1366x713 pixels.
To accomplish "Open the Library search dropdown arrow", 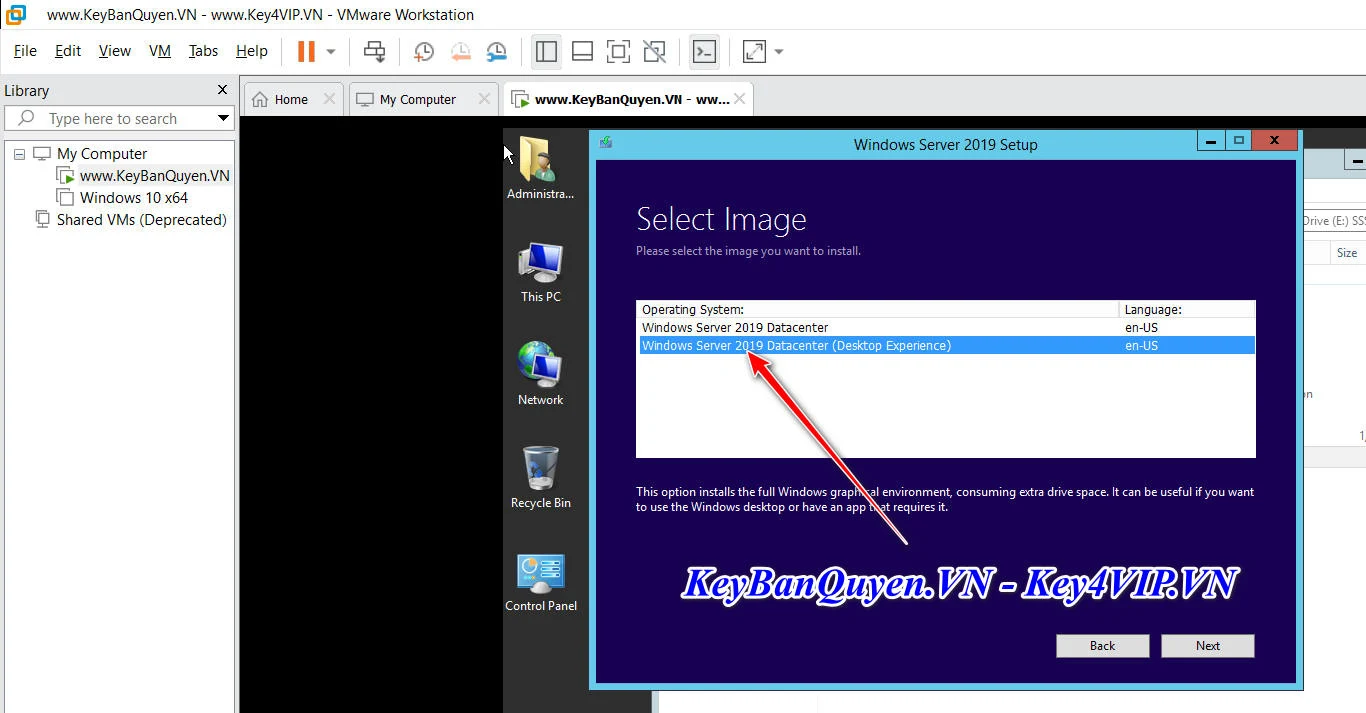I will tap(224, 118).
